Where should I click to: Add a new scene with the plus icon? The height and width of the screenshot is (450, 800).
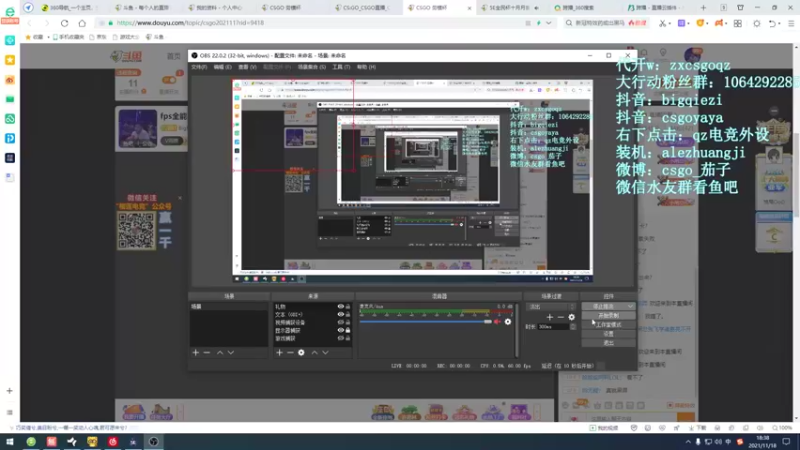(195, 353)
